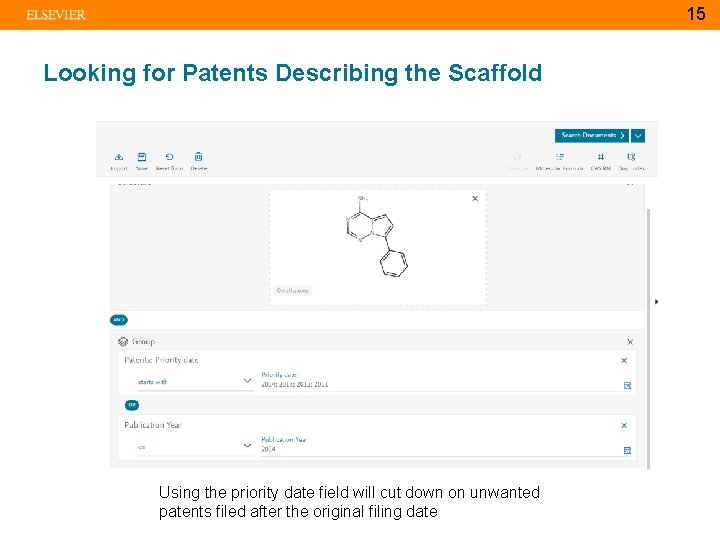Click the Import icon in toolbar
This screenshot has width=720, height=540.
119,157
